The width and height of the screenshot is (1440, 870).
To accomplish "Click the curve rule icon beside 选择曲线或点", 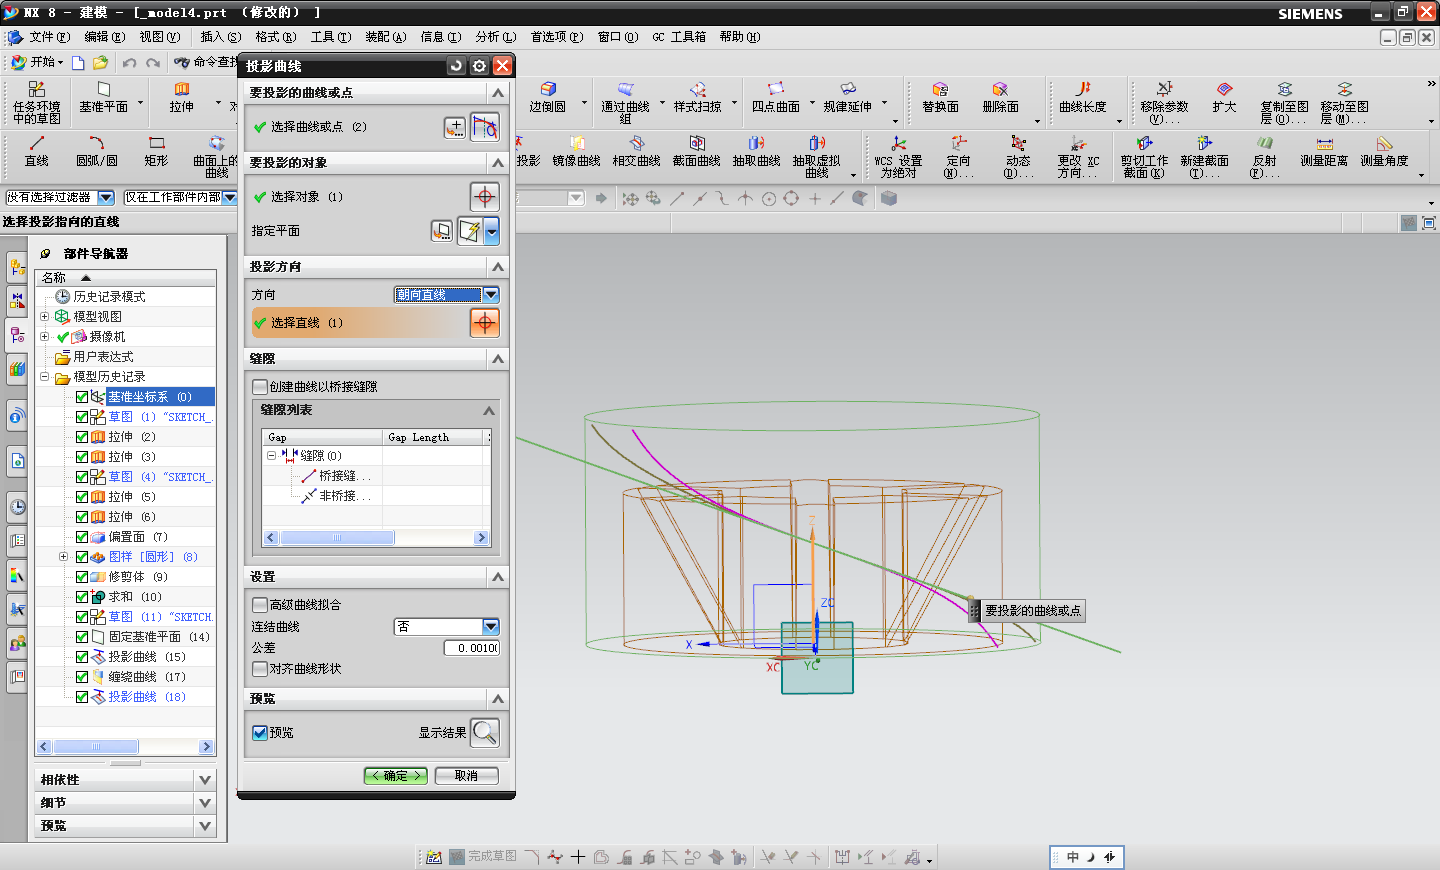I will tap(485, 127).
